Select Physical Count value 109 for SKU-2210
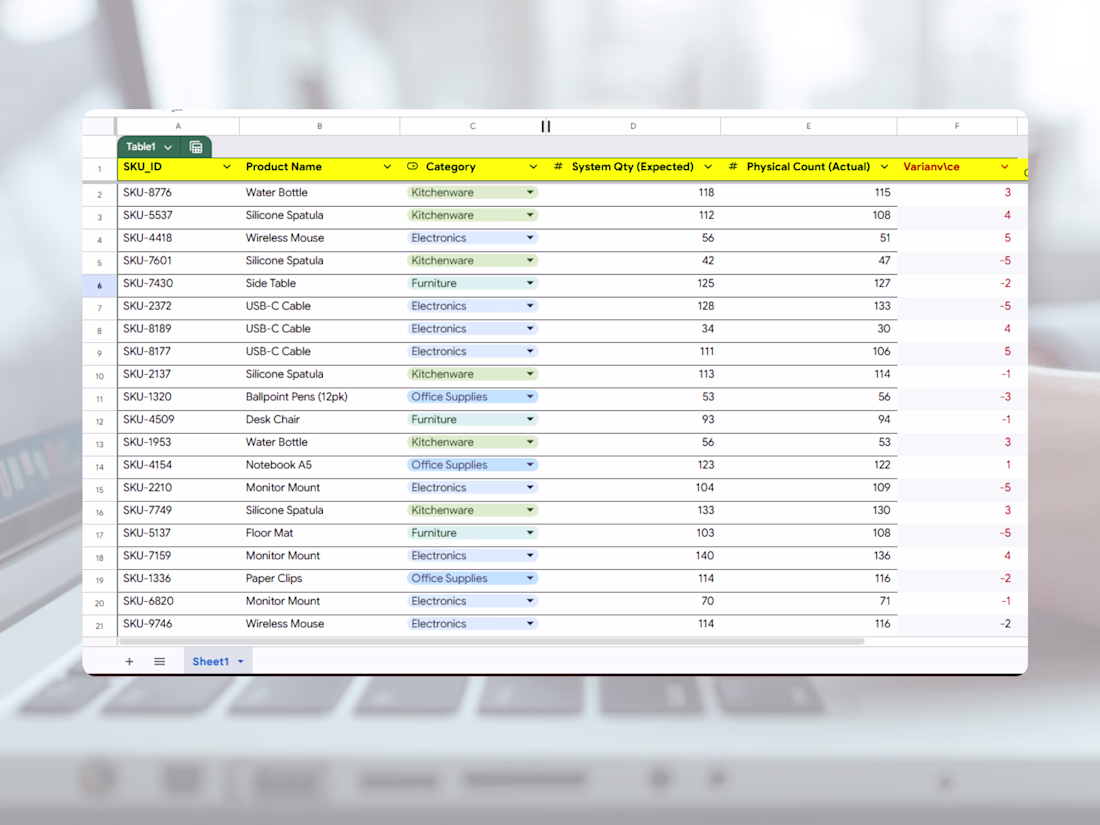Image resolution: width=1100 pixels, height=825 pixels. [809, 488]
